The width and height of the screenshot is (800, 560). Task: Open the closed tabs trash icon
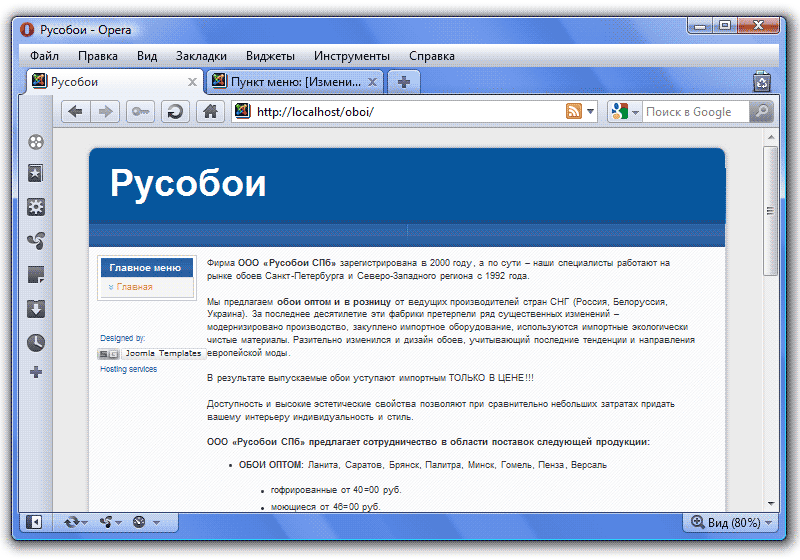point(762,82)
